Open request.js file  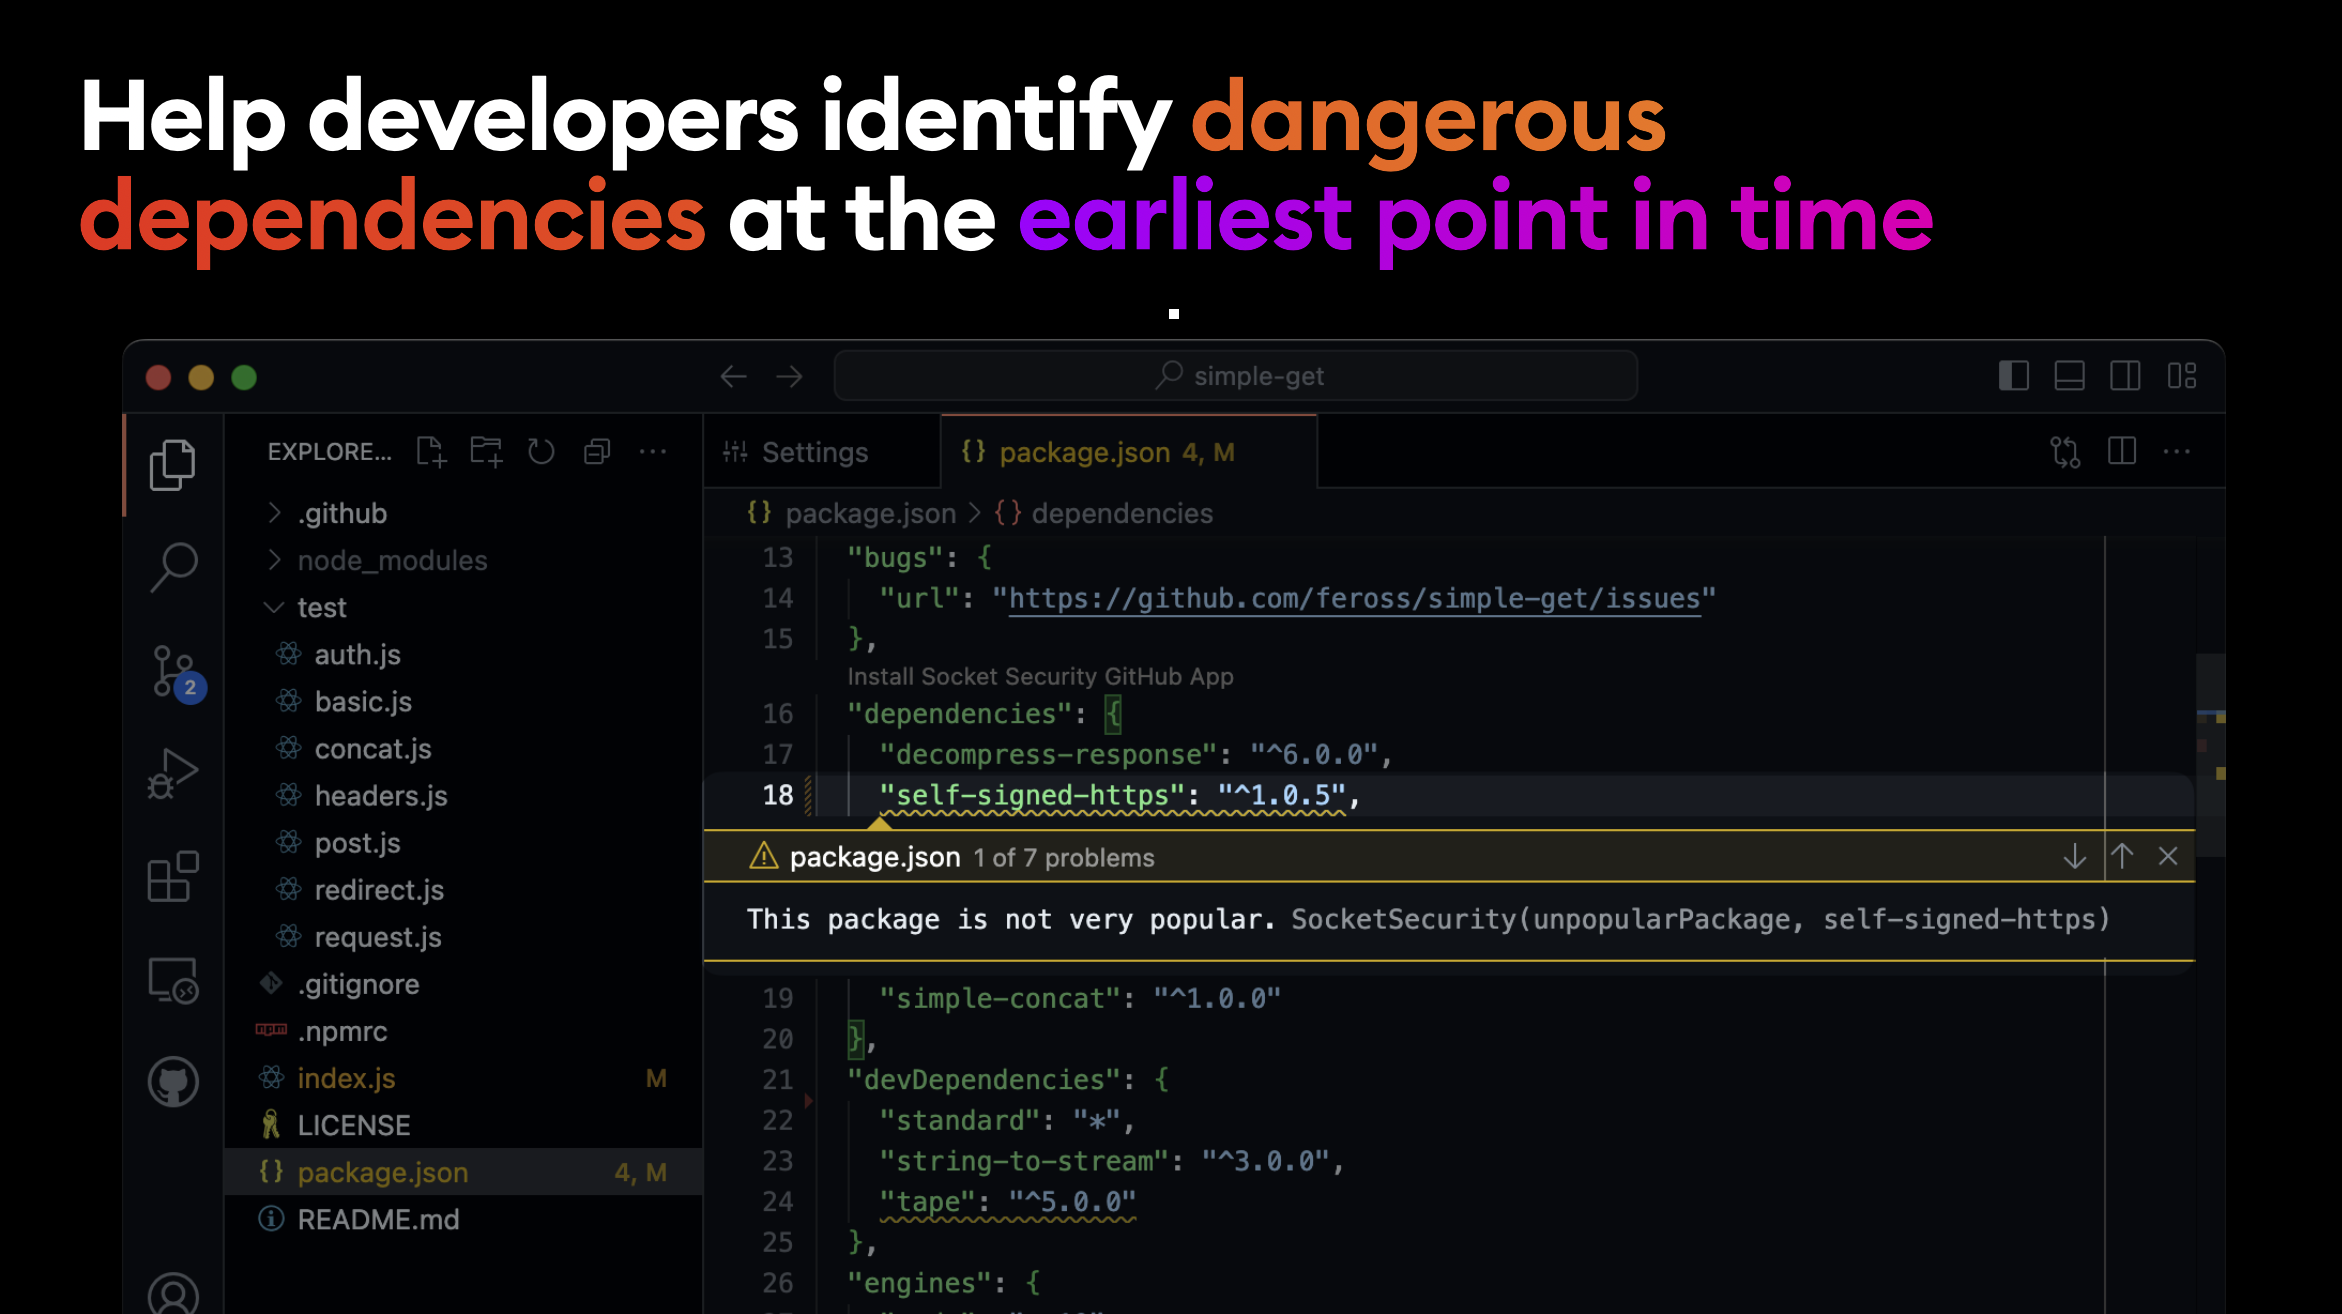464,936
